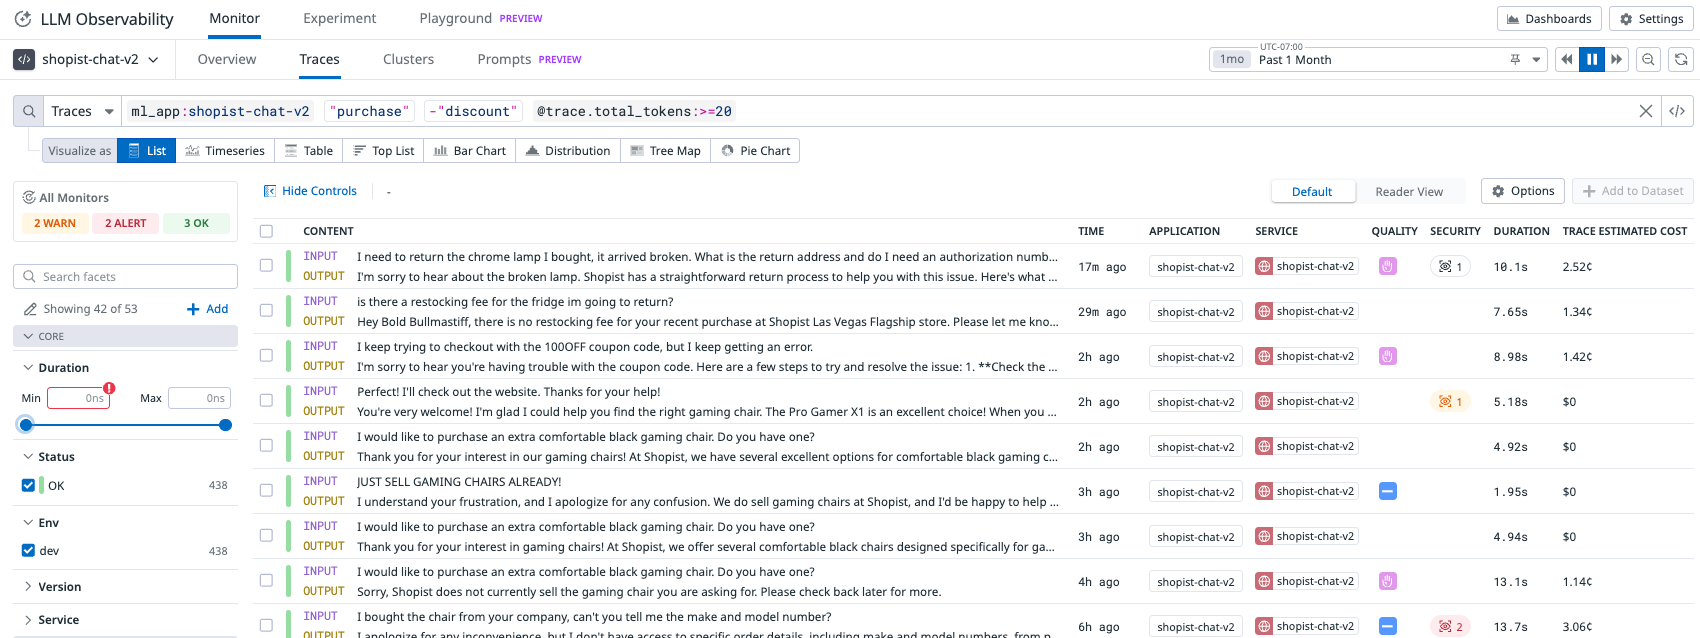The image size is (1700, 638).
Task: Open the shopist-chat-v2 application dropdown
Action: (x=87, y=60)
